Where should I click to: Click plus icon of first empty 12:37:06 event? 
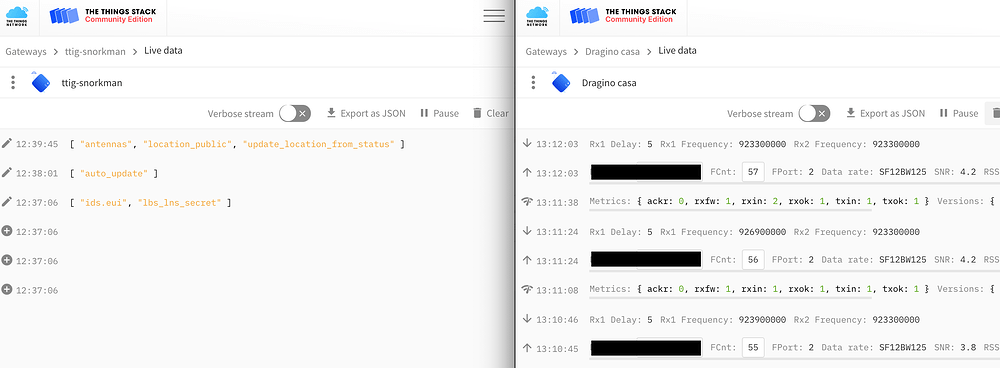pyautogui.click(x=7, y=231)
